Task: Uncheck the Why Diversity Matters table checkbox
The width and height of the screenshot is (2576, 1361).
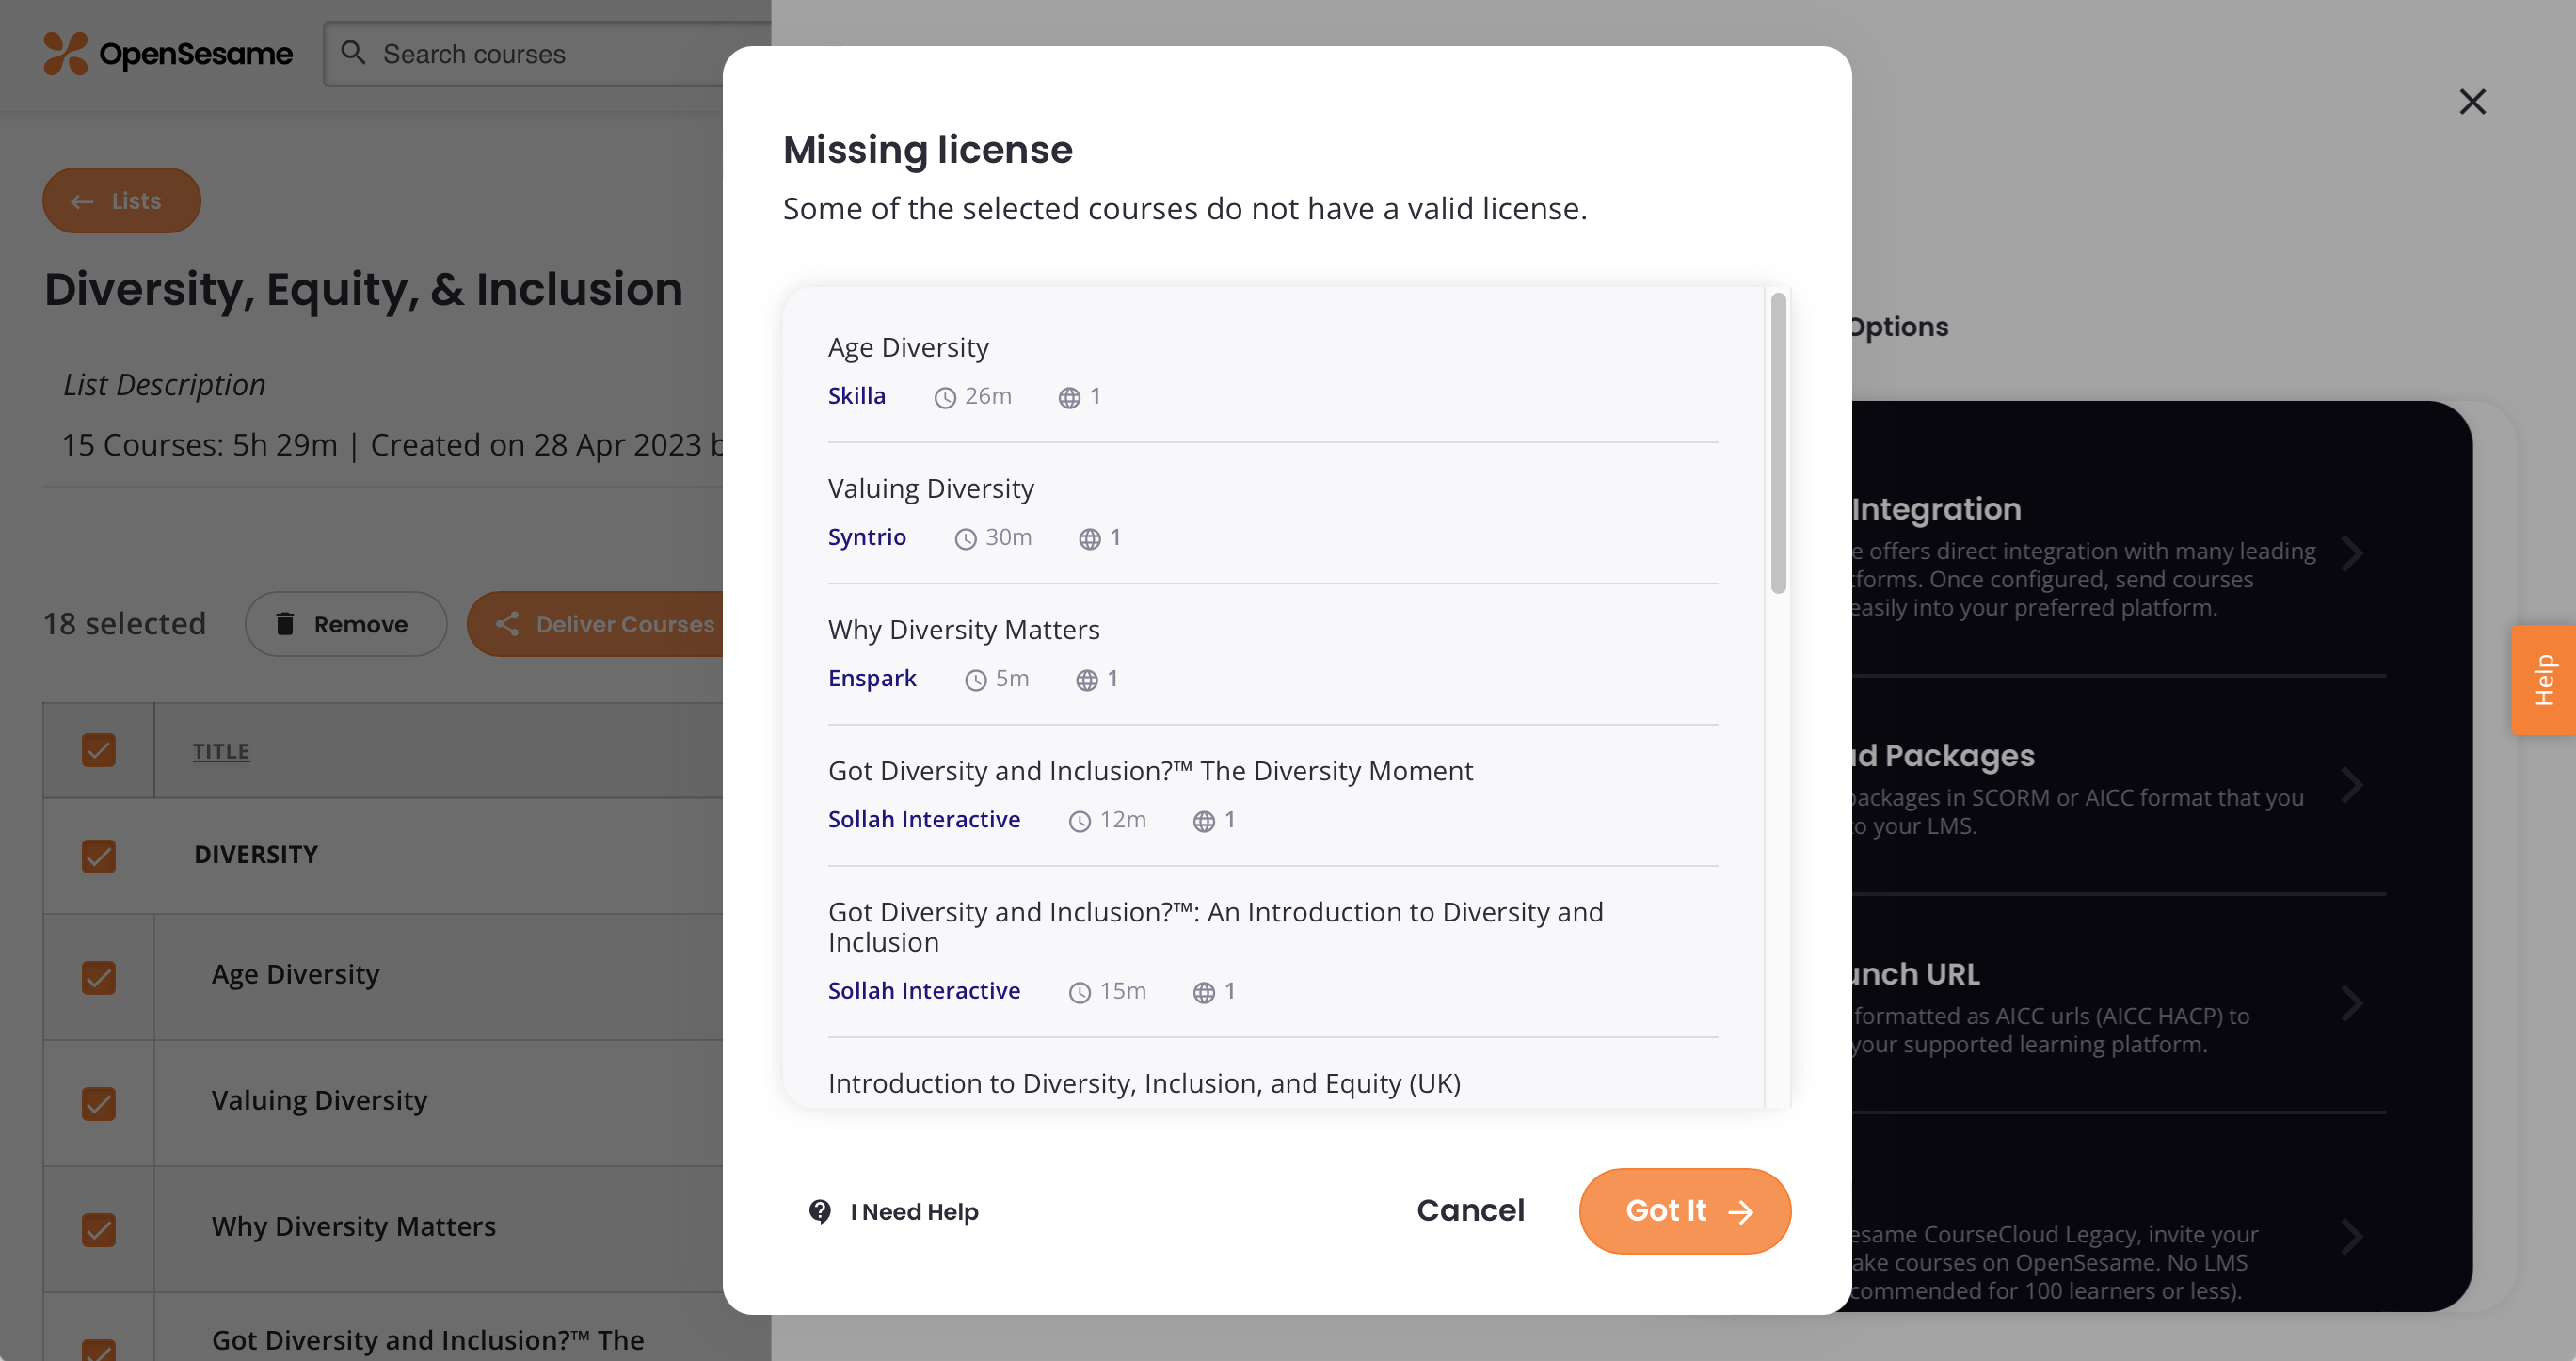Action: pyautogui.click(x=99, y=1228)
